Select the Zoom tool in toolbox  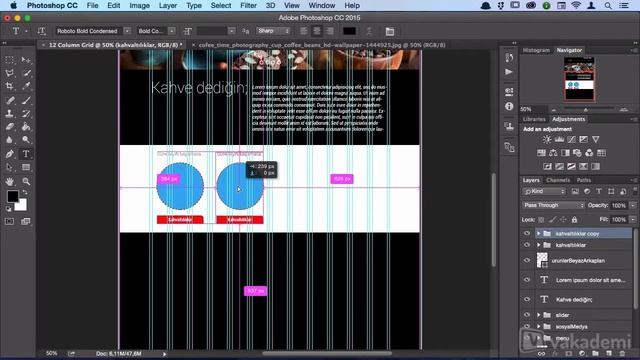click(26, 181)
